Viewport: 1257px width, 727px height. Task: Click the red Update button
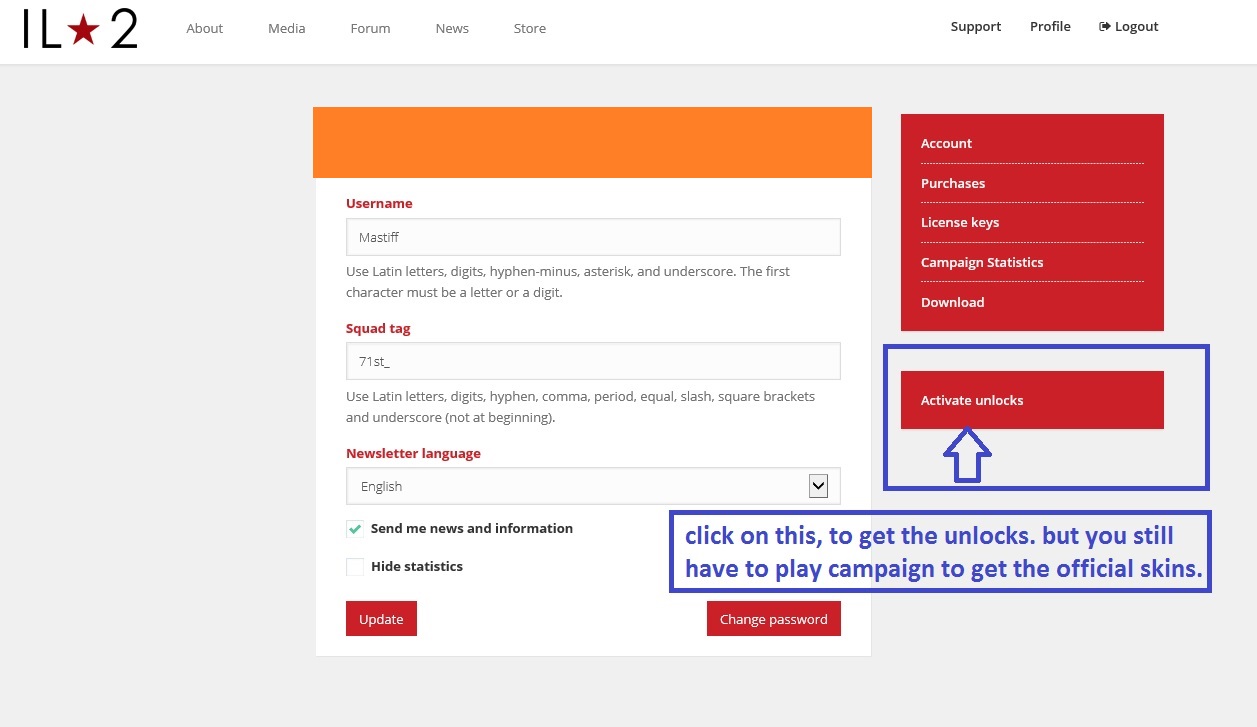(381, 619)
